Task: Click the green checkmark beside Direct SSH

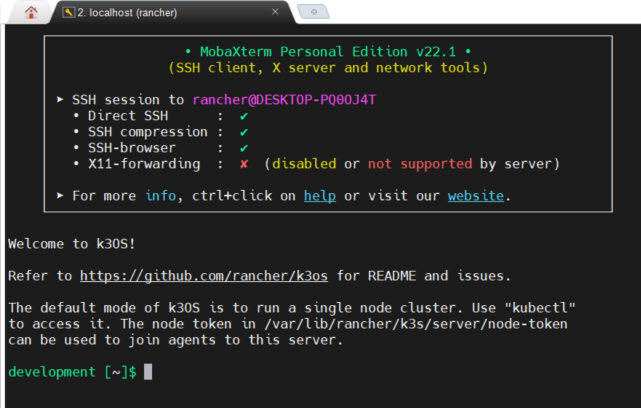Action: (243, 116)
